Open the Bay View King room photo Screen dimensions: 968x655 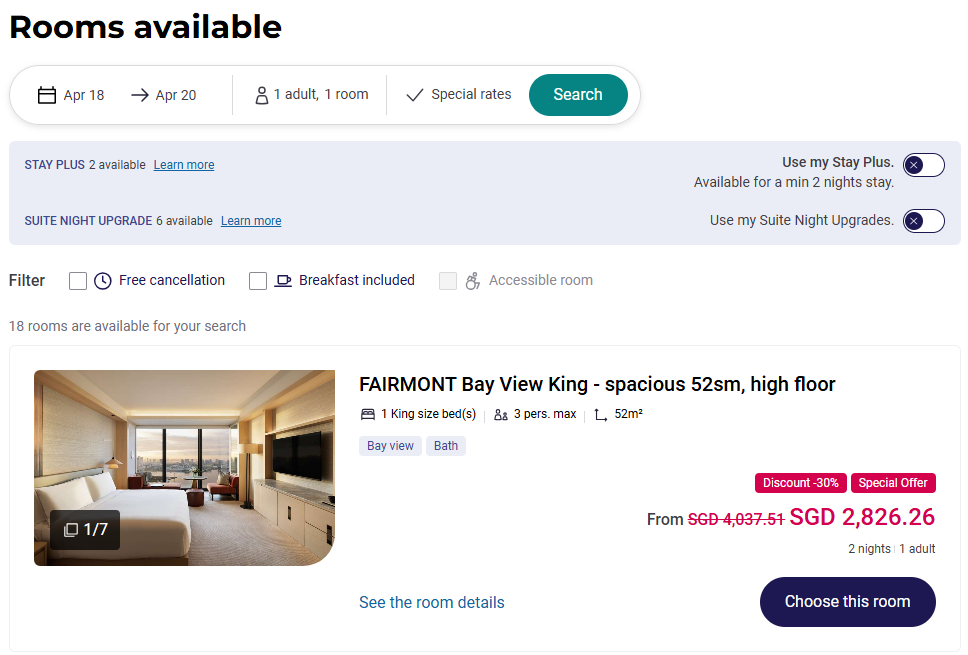[185, 468]
